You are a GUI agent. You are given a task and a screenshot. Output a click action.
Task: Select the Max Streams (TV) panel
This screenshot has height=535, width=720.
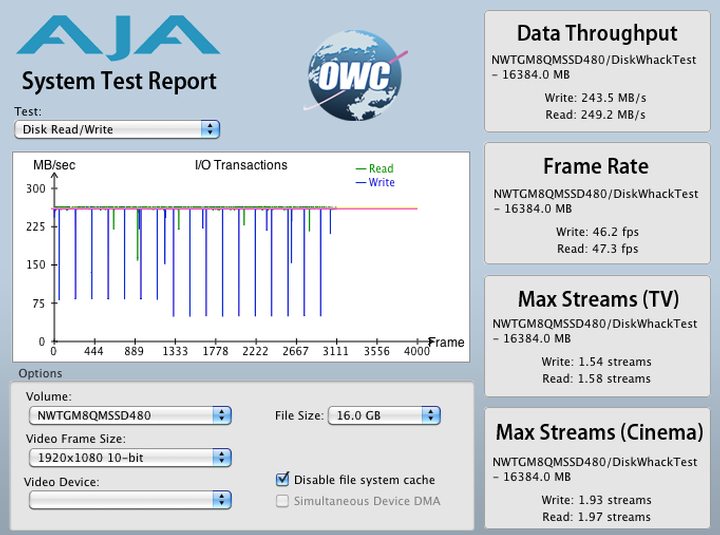tap(597, 336)
